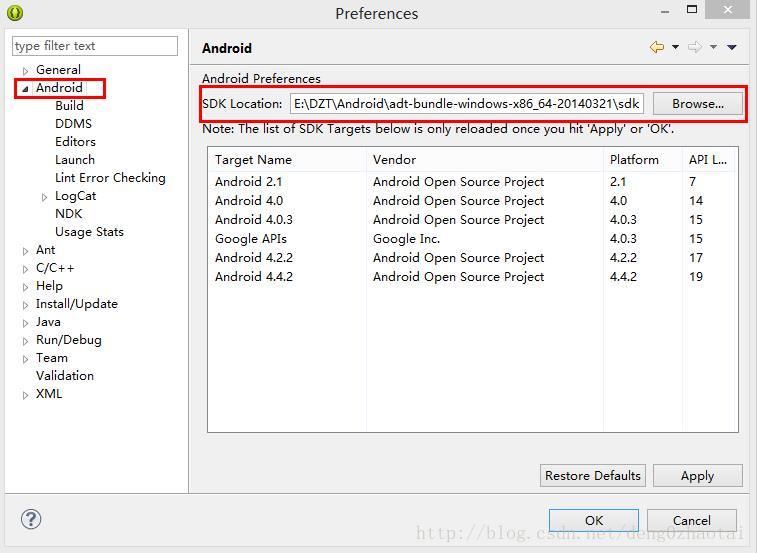This screenshot has height=553, width=757.
Task: Open the Editors preferences page
Action: point(75,142)
